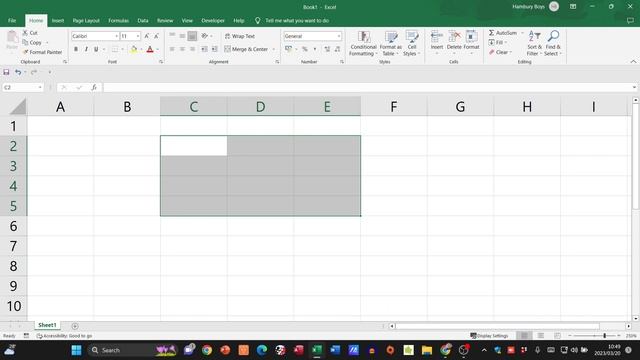This screenshot has width=640, height=360.
Task: Open Format as Table gallery
Action: (391, 43)
